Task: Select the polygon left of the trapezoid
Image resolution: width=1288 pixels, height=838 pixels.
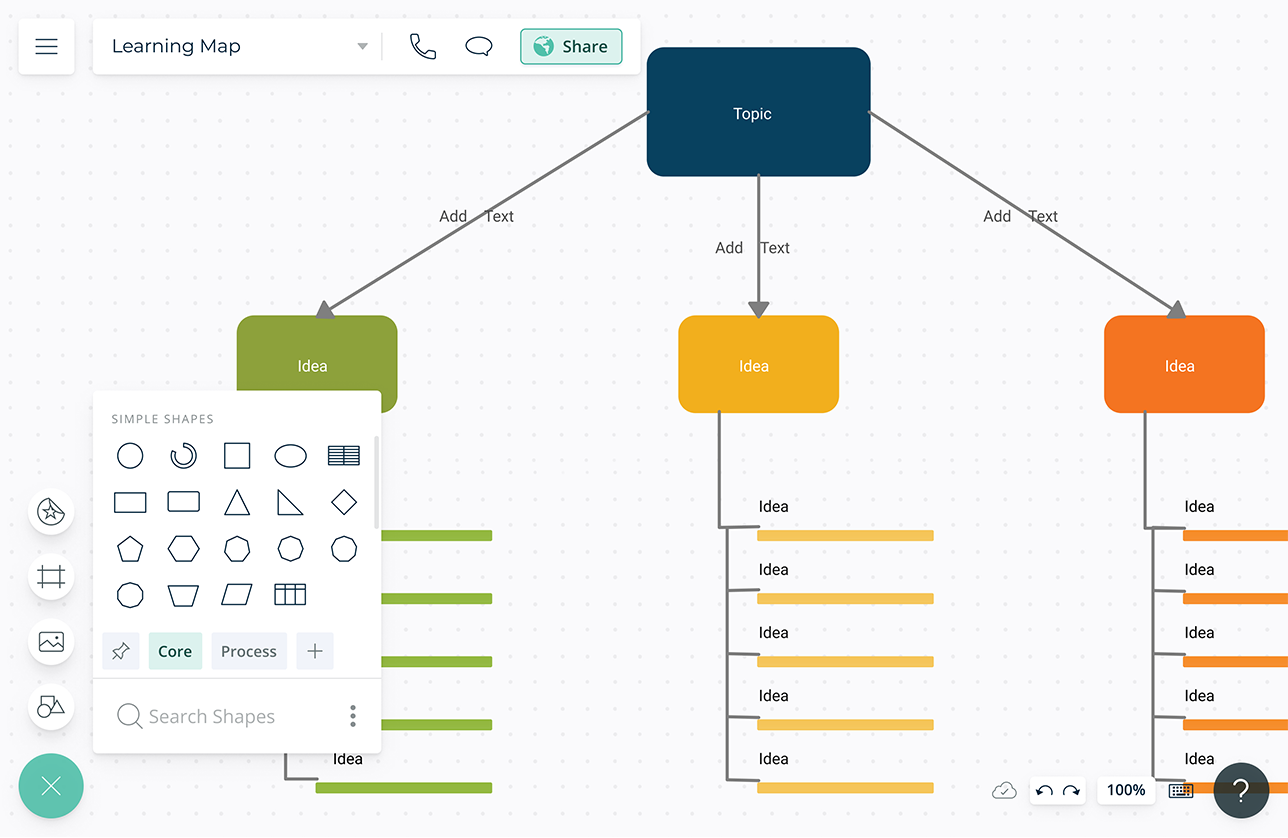Action: tap(130, 595)
